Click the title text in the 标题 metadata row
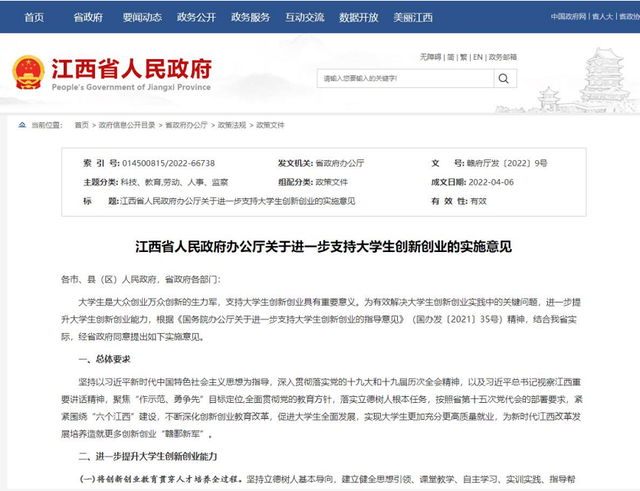This screenshot has height=491, width=640. coord(238,201)
